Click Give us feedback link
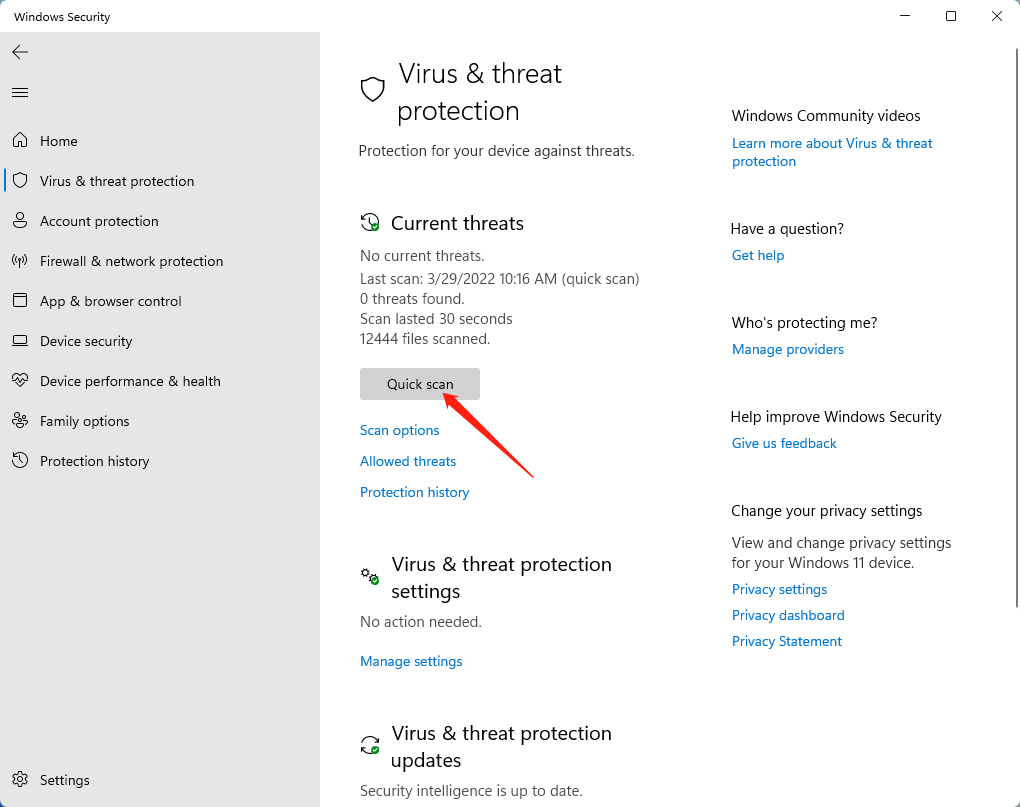 (784, 443)
